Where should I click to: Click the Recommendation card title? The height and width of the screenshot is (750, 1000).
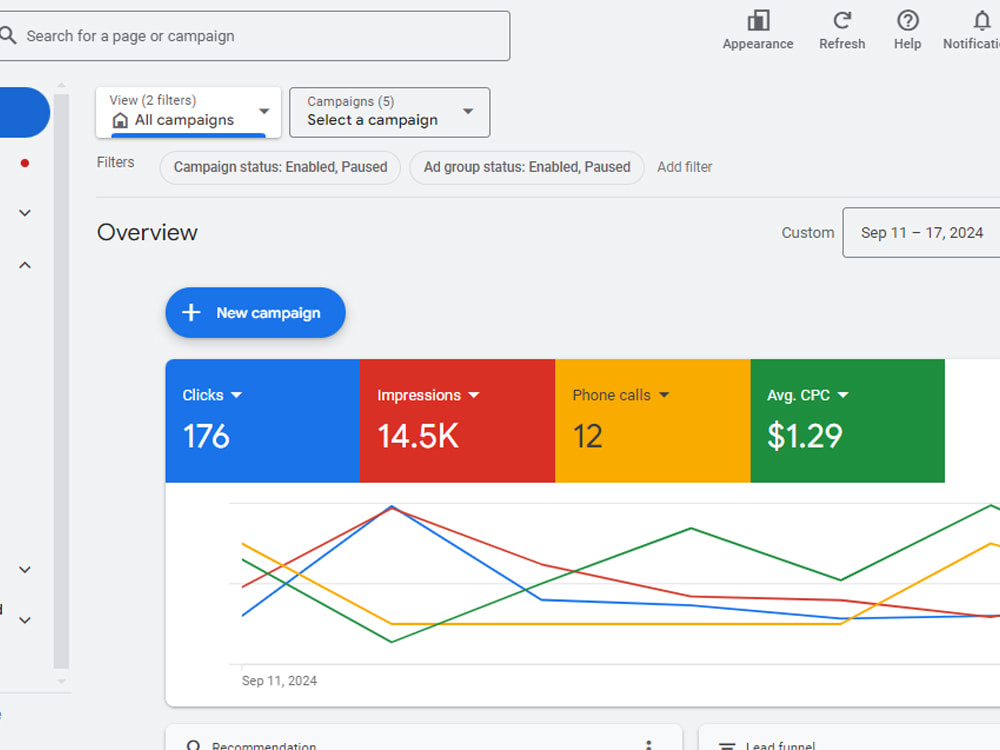coord(264,745)
